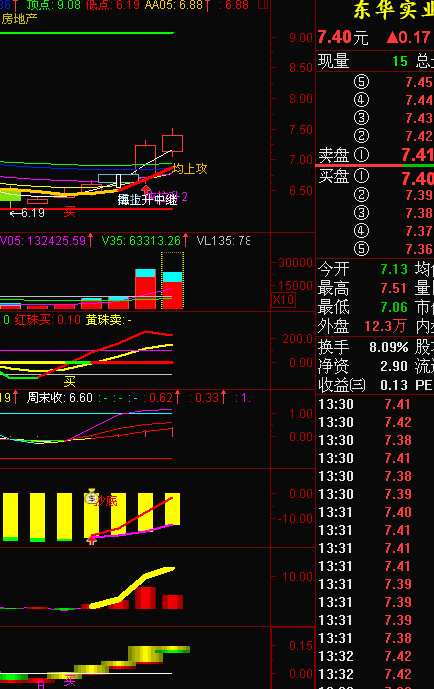Click the dotted-outlined latest volume bar
The height and width of the screenshot is (689, 434).
[x=172, y=280]
